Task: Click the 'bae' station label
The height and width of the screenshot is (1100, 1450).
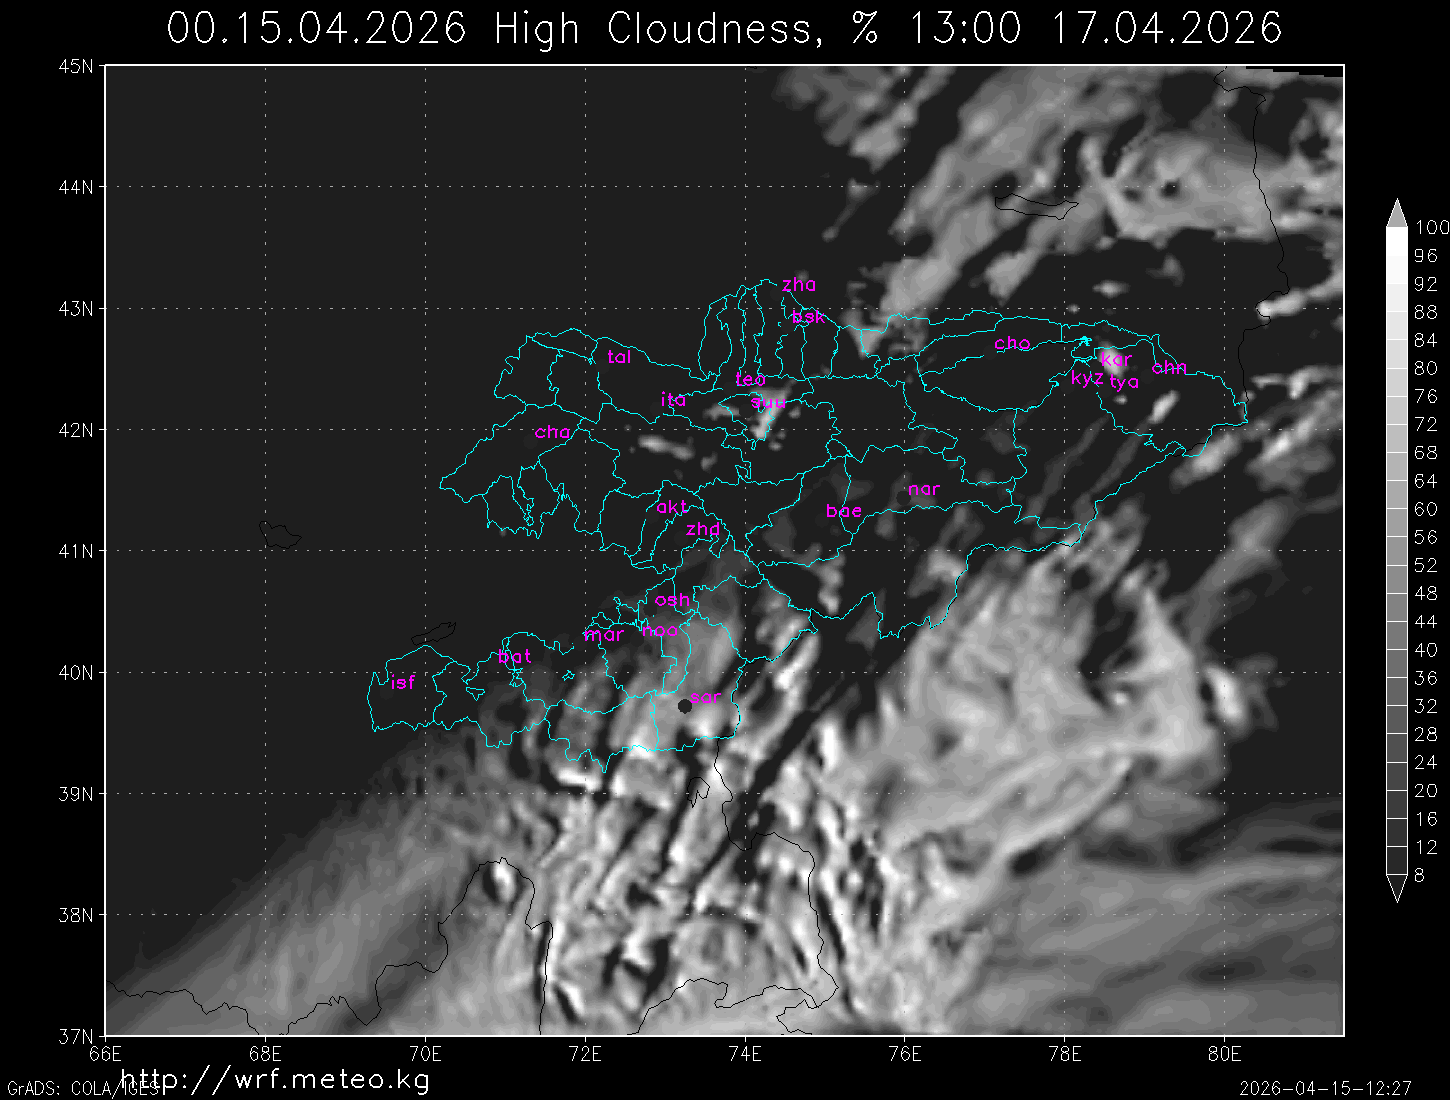Action: click(x=844, y=511)
